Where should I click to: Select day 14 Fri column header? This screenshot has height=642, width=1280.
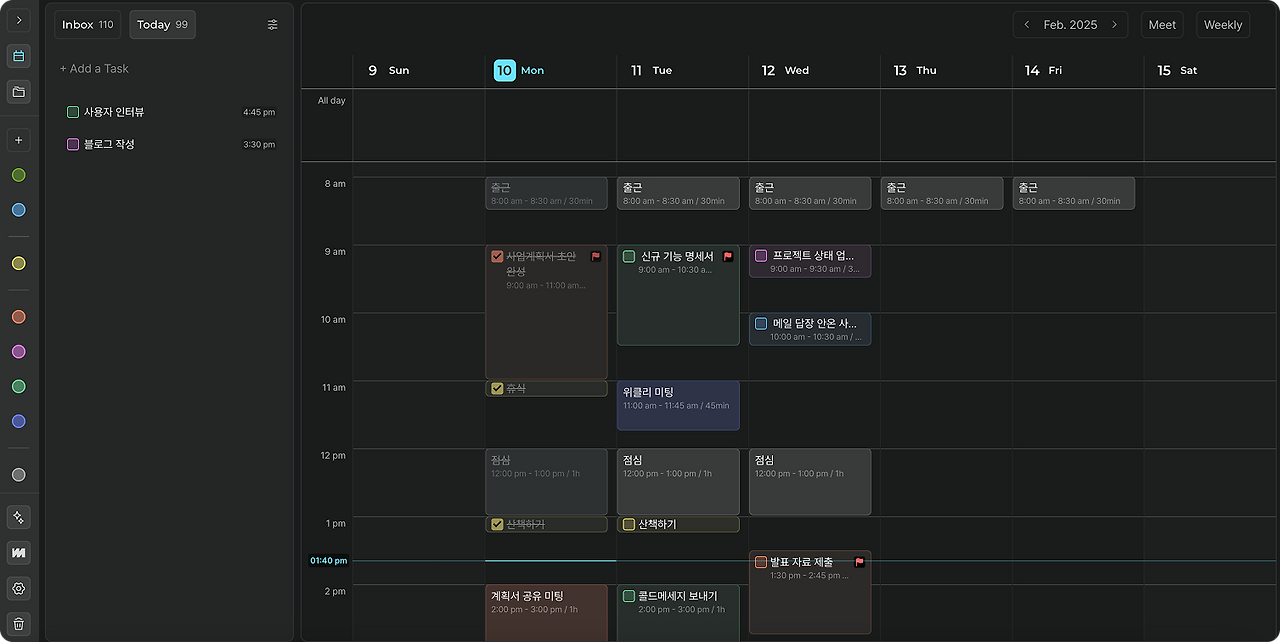click(1043, 70)
